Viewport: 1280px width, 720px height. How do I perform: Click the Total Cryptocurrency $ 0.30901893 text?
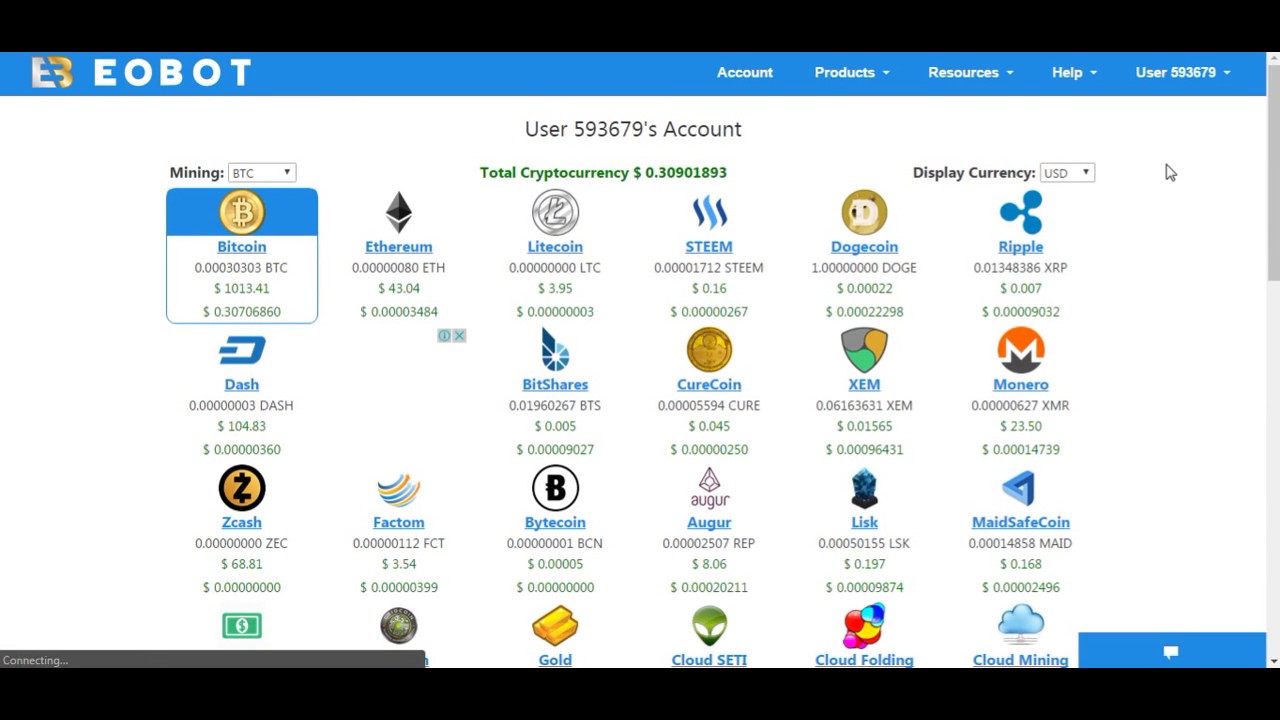pos(603,172)
